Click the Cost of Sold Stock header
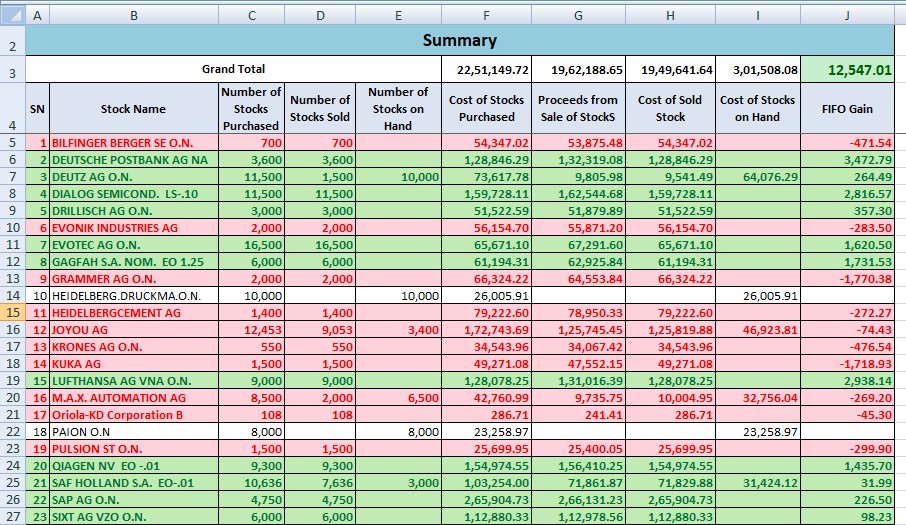The image size is (906, 525). pyautogui.click(x=670, y=109)
